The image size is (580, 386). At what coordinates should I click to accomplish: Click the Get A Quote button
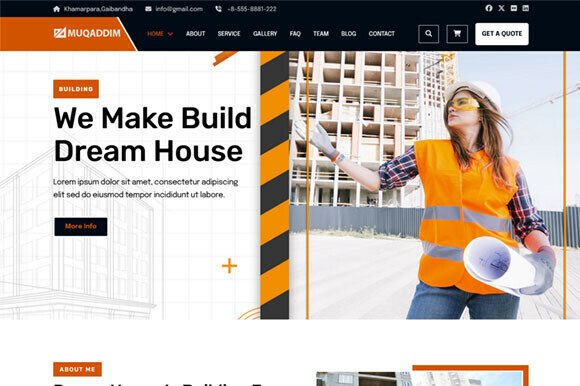tap(502, 34)
